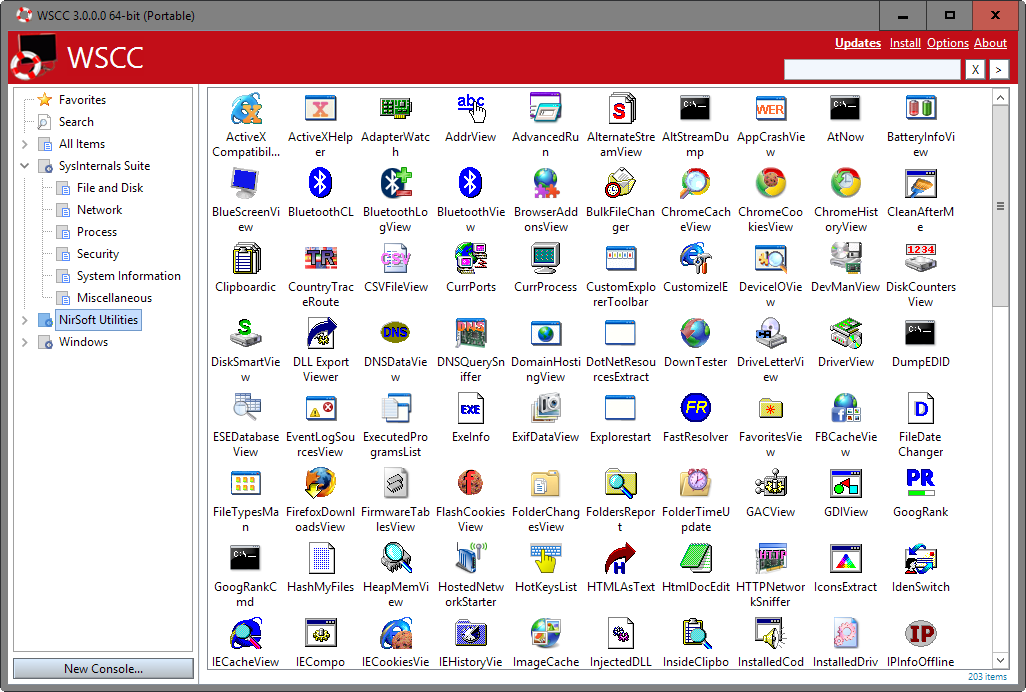Collapse the SysInternals Suite node
Screen dimensions: 1026x692
point(25,166)
